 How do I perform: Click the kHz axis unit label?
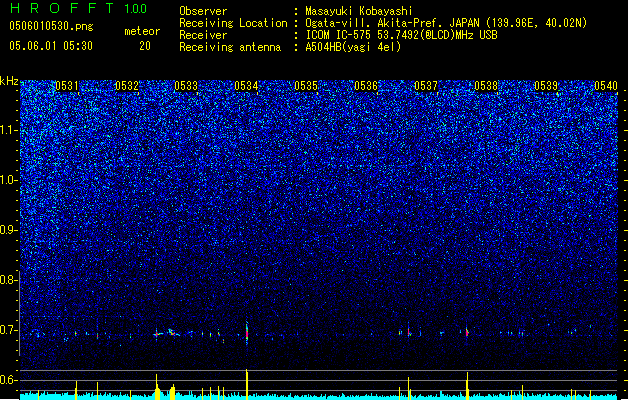(x=9, y=81)
